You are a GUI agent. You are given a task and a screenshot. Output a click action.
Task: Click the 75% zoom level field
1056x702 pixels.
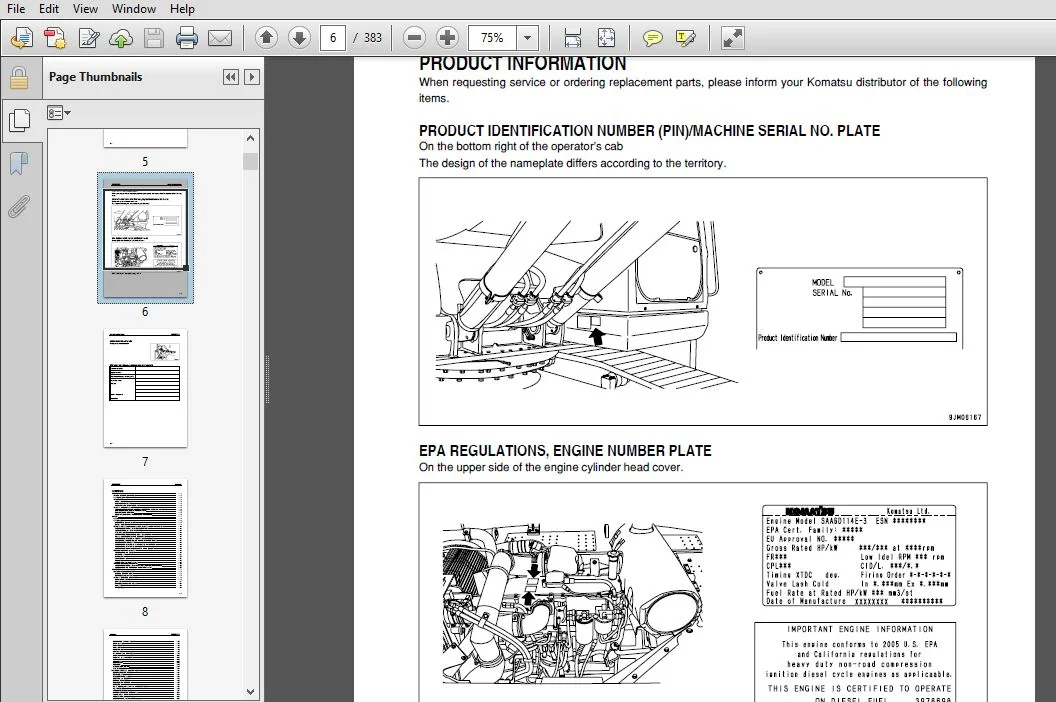492,38
